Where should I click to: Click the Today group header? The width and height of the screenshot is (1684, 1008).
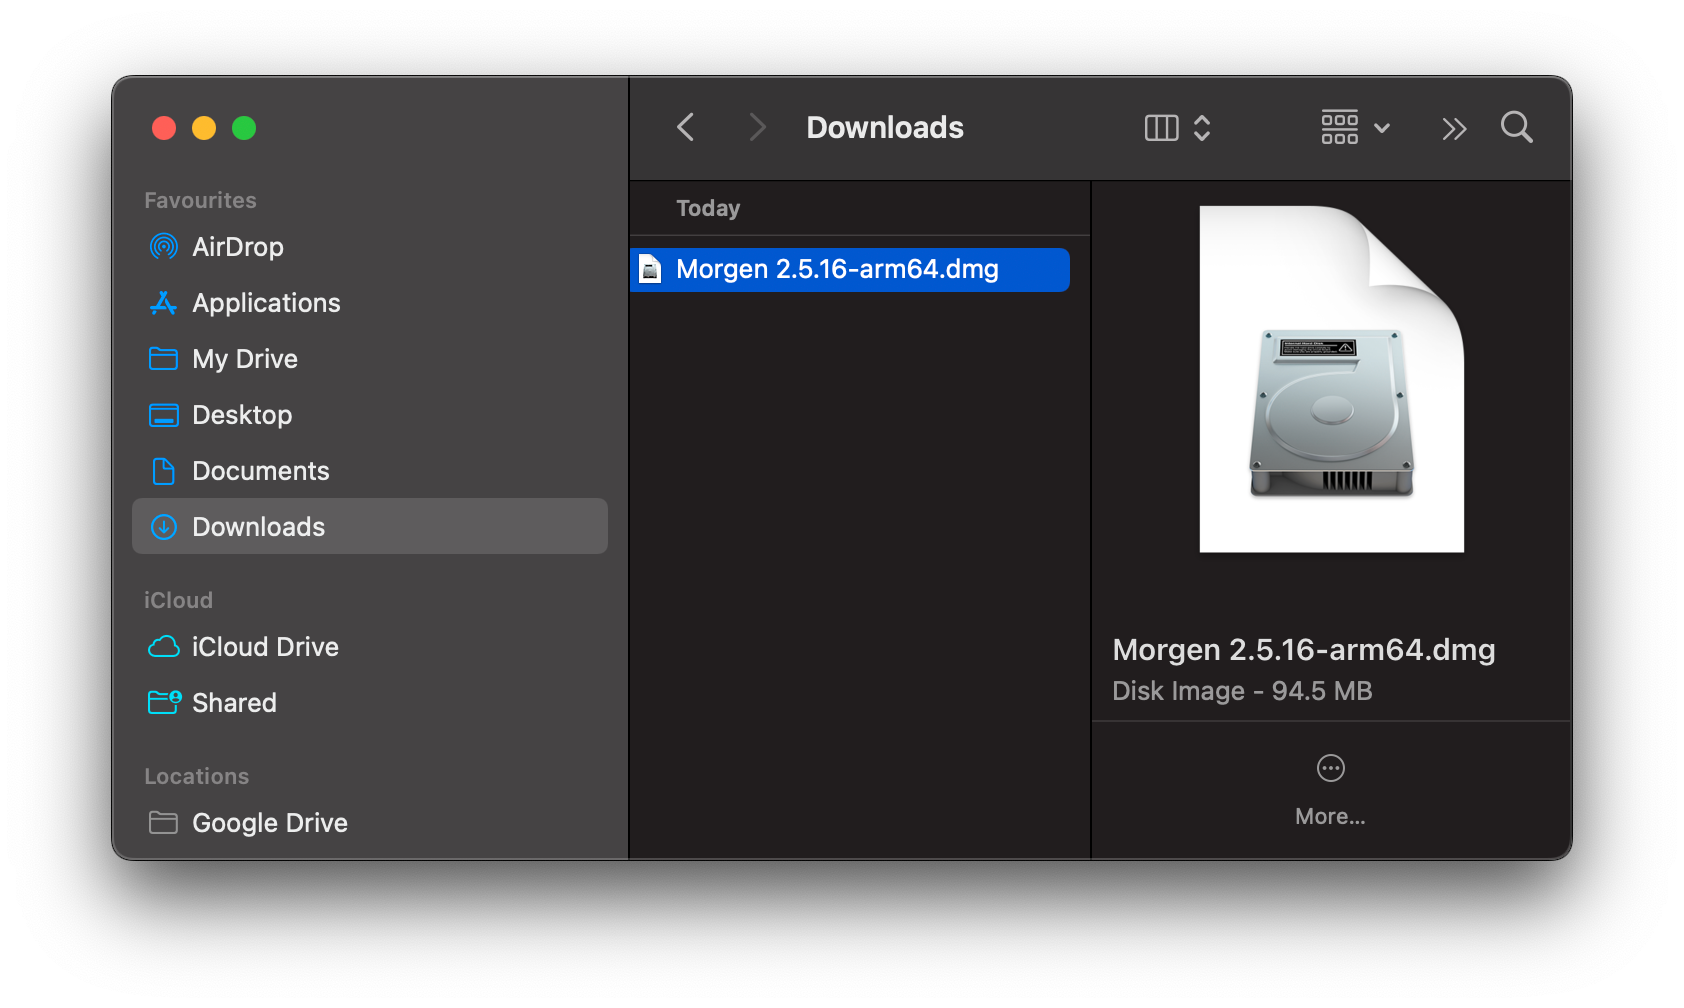click(708, 208)
